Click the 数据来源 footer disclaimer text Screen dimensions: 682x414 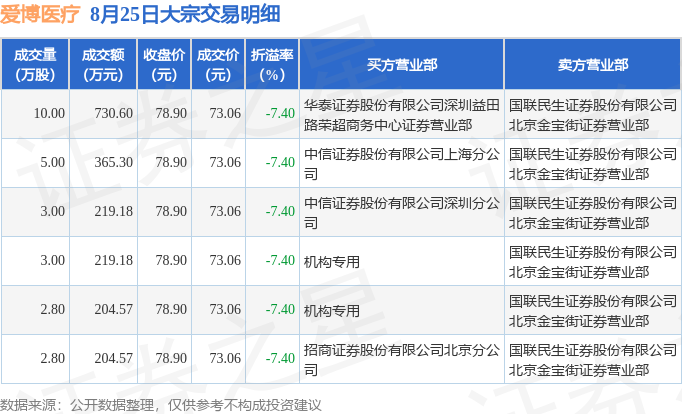pos(160,405)
